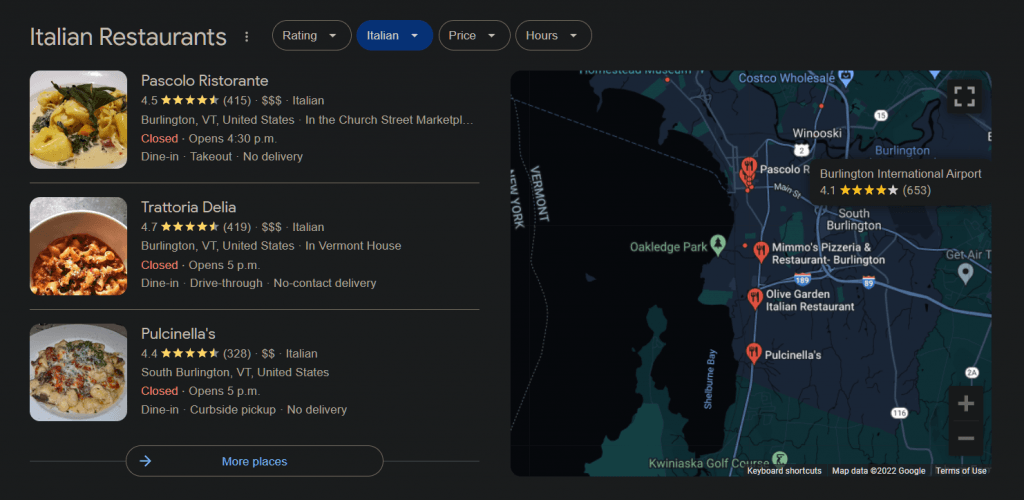Click 'South Burlington, VT, United States' address
This screenshot has height=500, width=1024.
235,373
